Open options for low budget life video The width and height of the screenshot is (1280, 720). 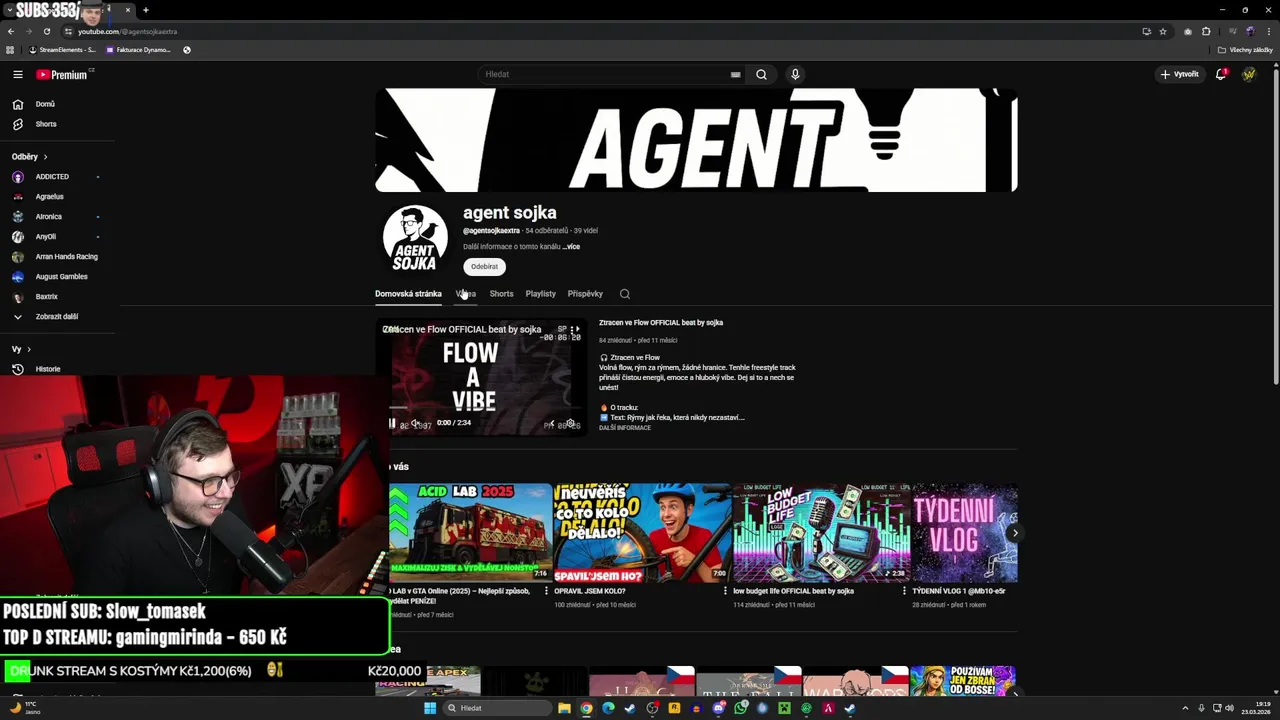(x=904, y=591)
